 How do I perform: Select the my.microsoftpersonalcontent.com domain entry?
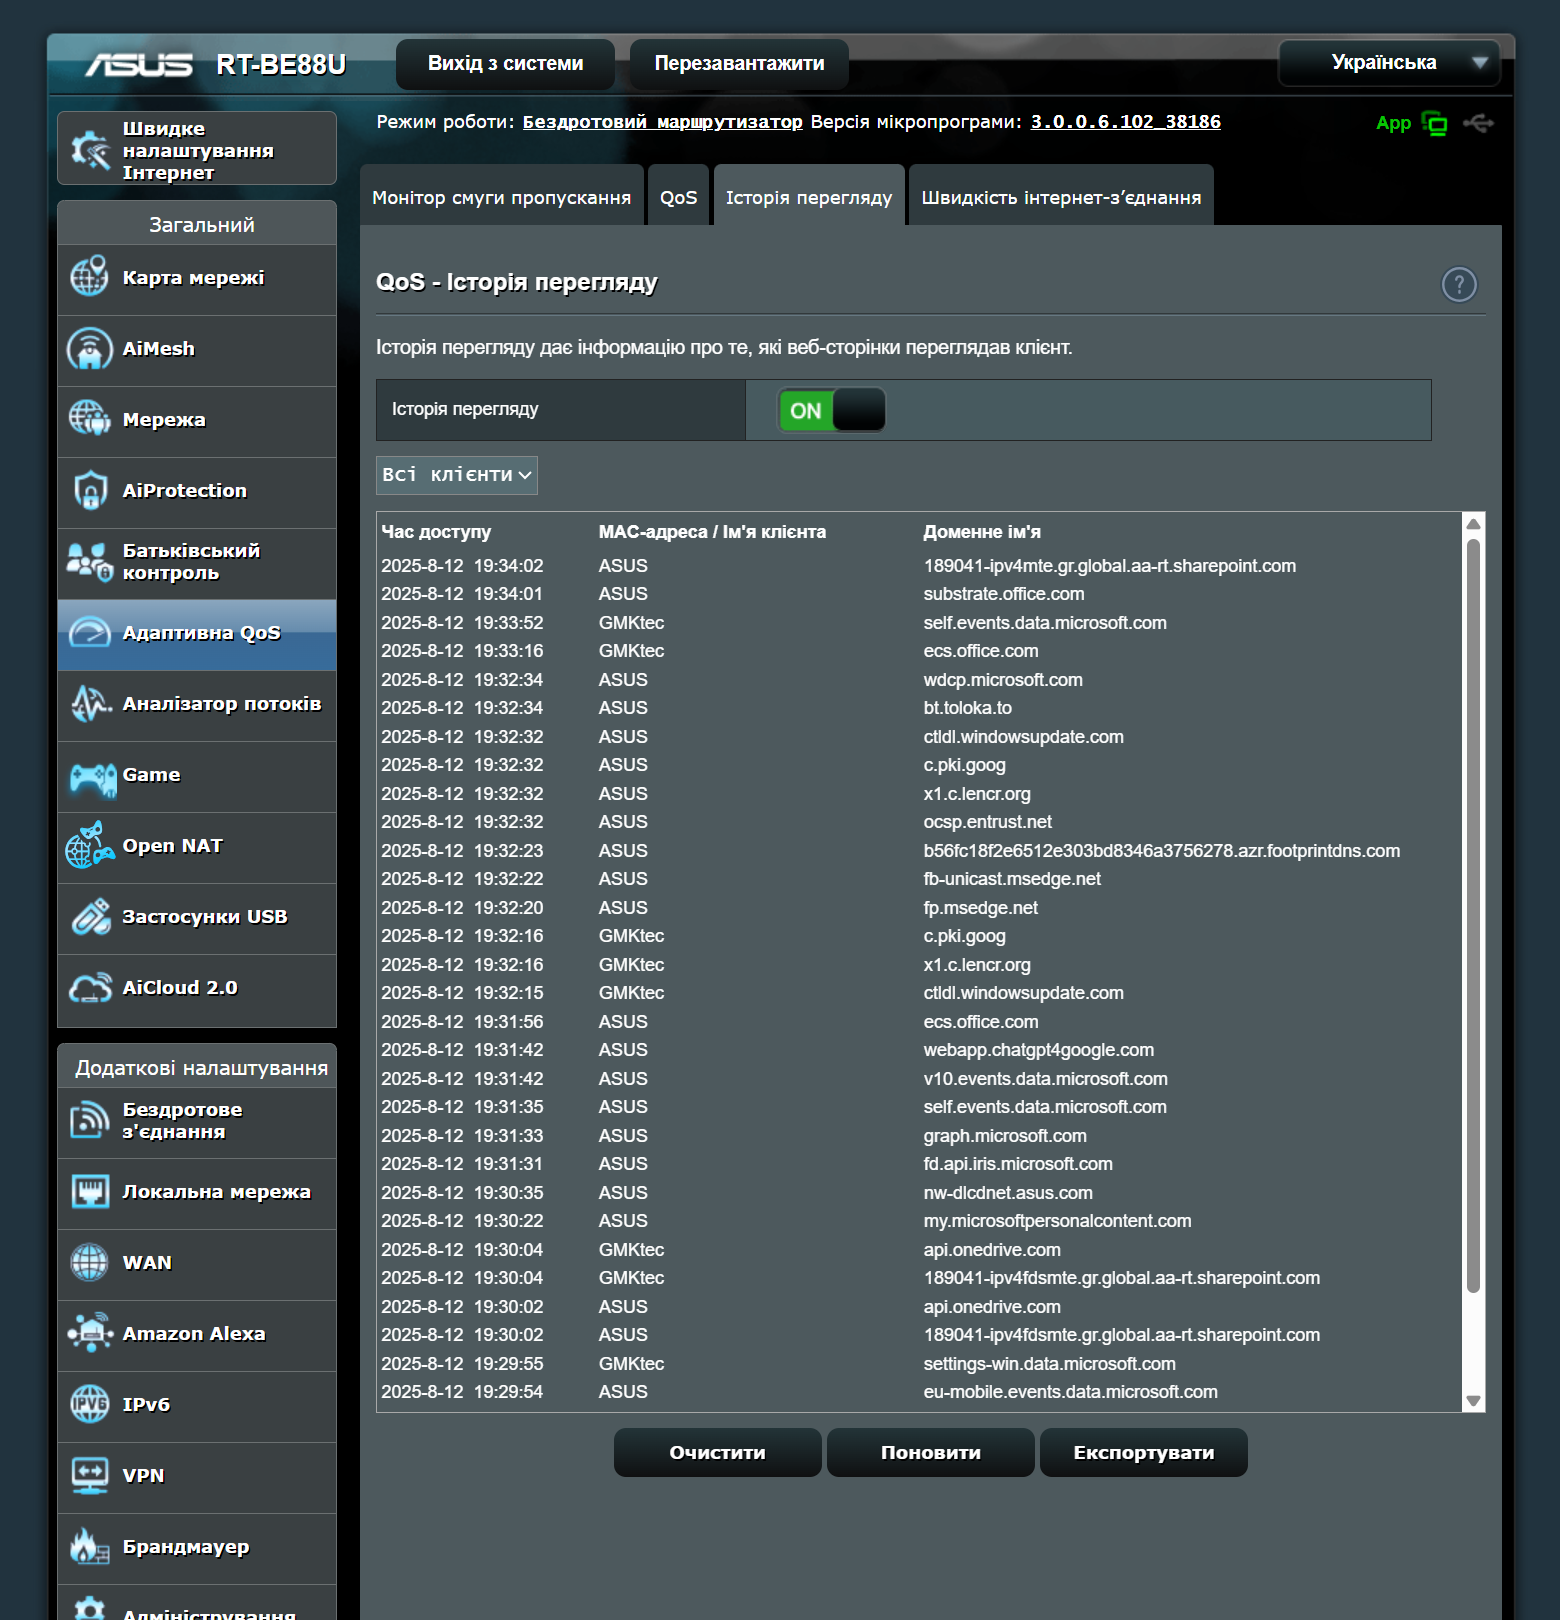point(1058,1221)
